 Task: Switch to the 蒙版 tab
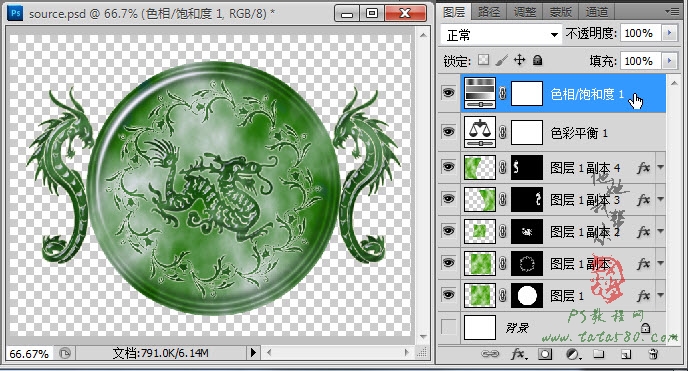pos(561,12)
